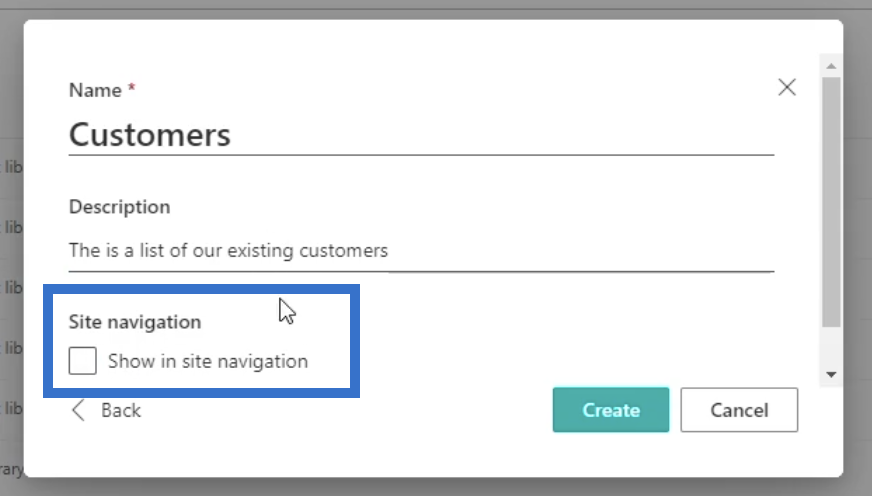This screenshot has height=496, width=872.
Task: Click into the Description text field
Action: pos(421,251)
